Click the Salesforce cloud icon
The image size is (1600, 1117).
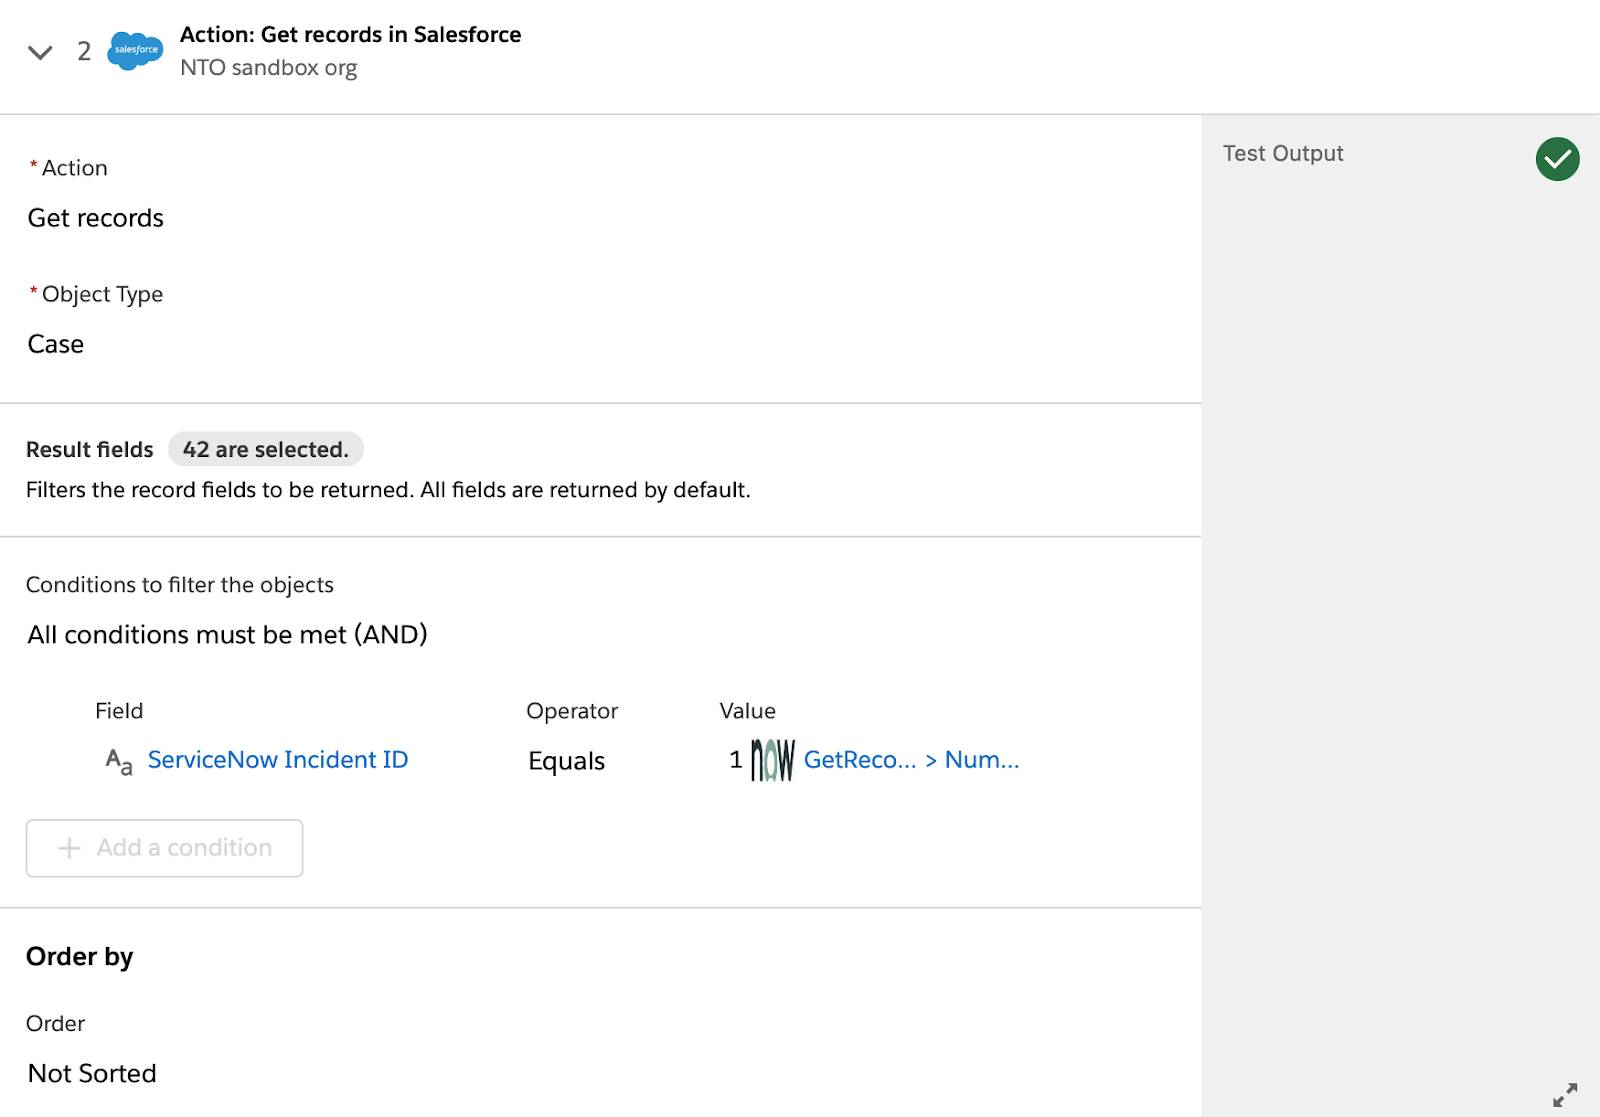point(135,50)
